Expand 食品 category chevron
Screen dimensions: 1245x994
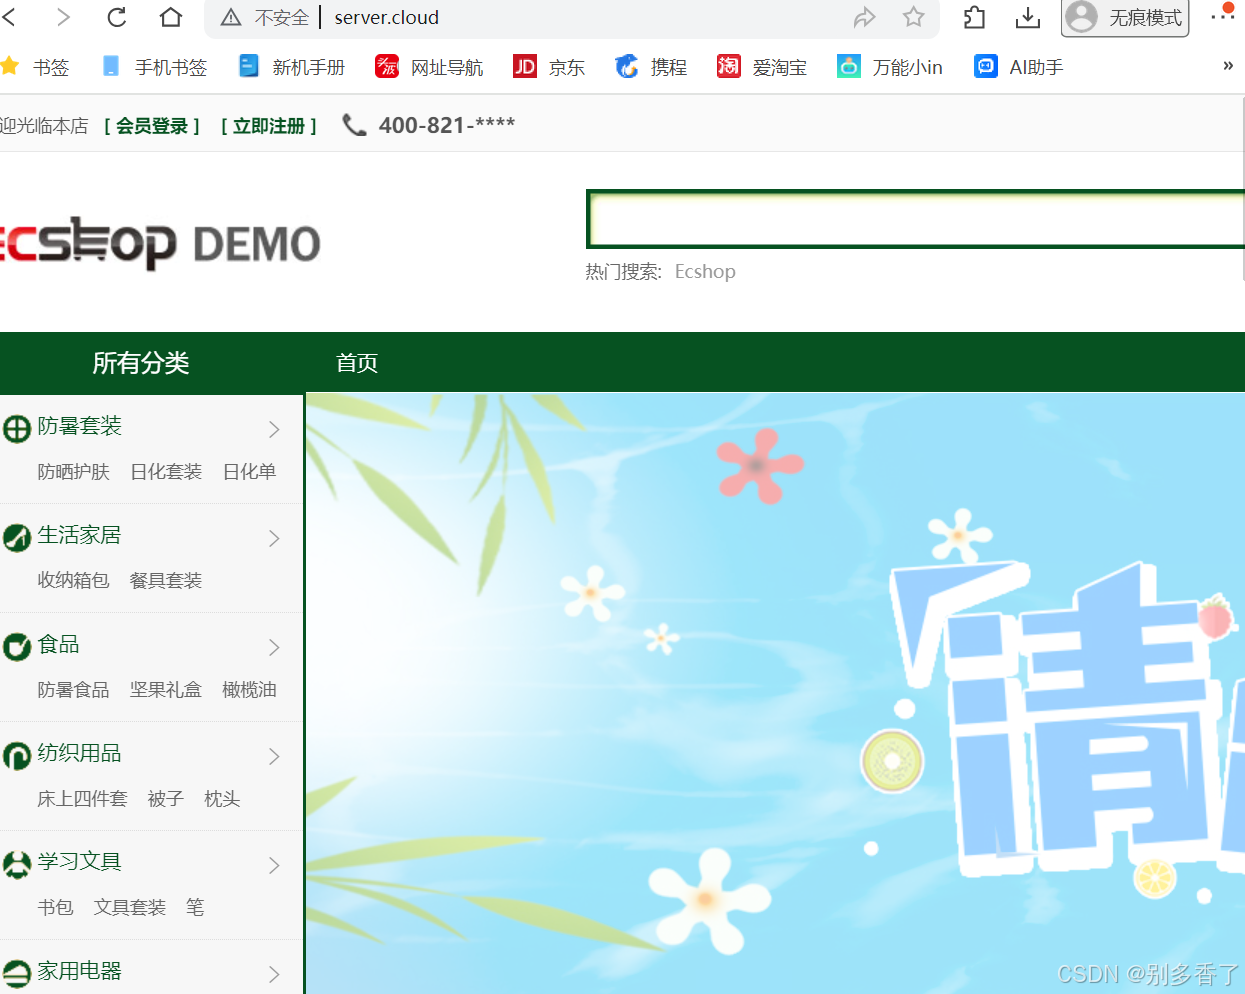(274, 647)
